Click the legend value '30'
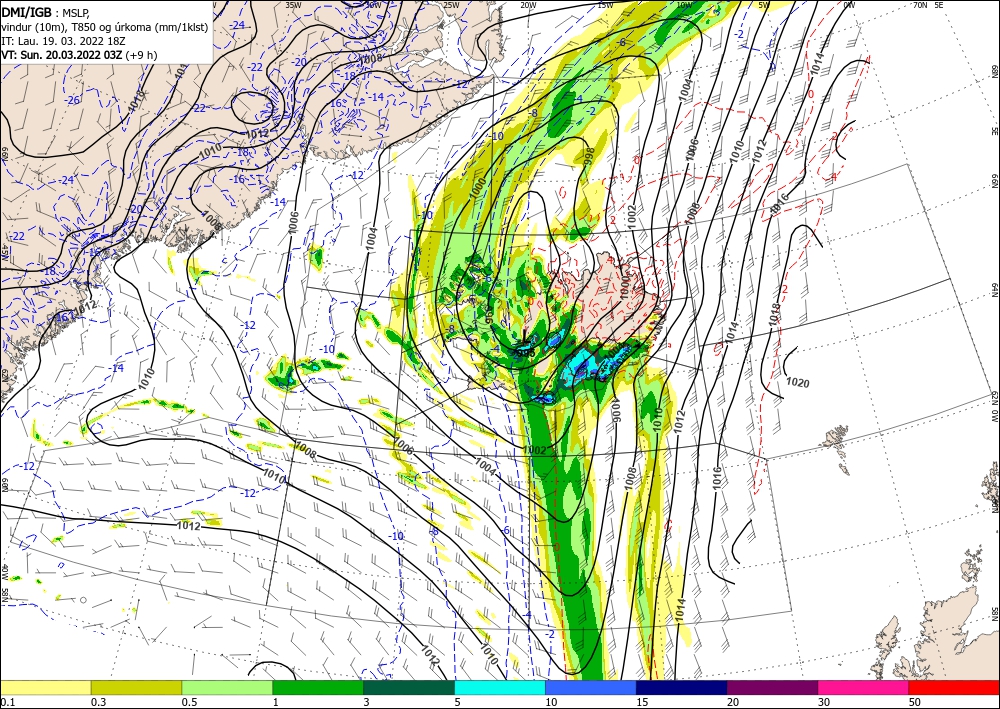The width and height of the screenshot is (1000, 709). [x=824, y=702]
